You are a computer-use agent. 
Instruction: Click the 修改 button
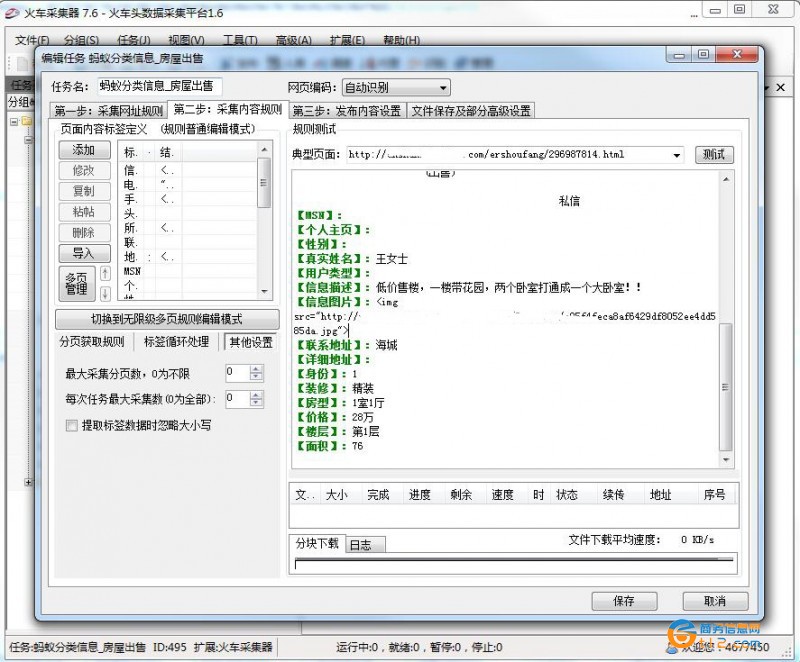coord(84,171)
